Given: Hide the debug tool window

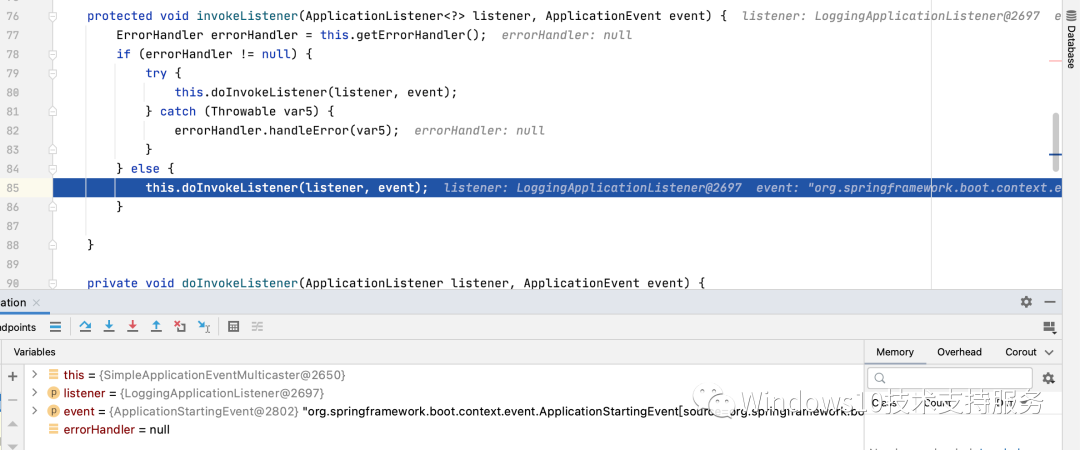Looking at the screenshot, I should tap(1050, 302).
